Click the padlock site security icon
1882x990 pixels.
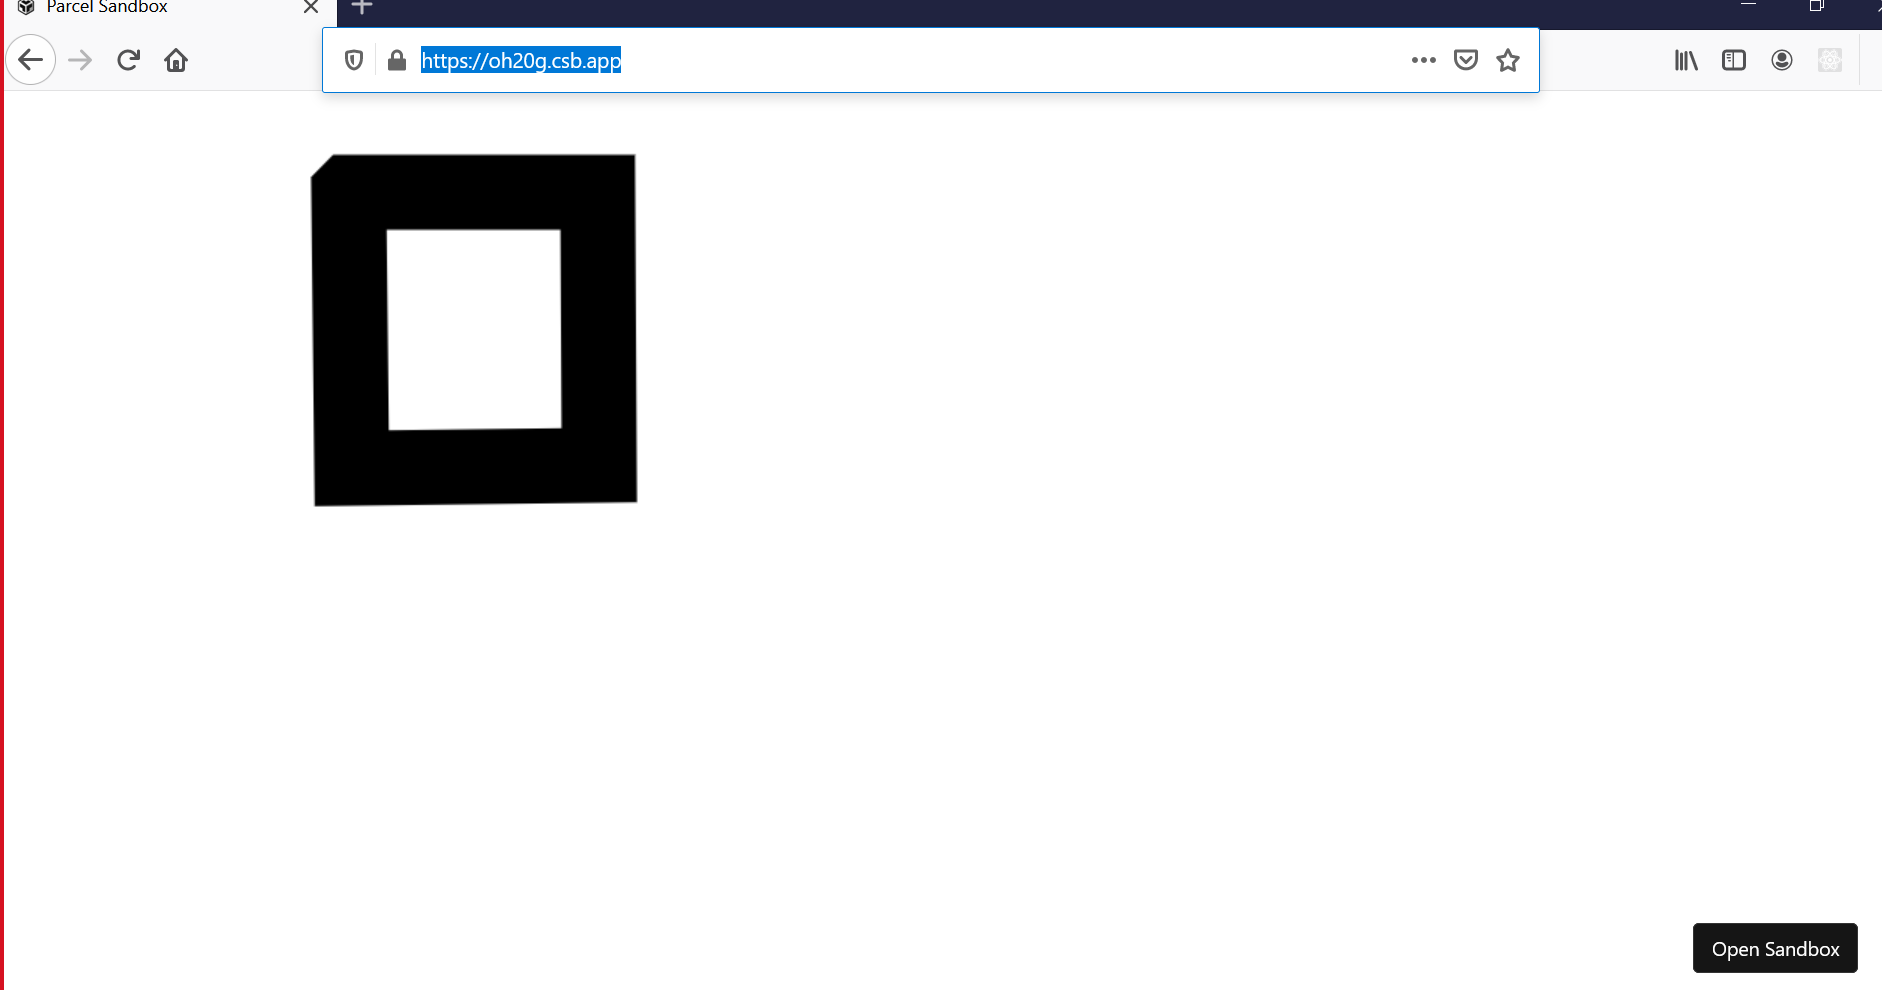pyautogui.click(x=394, y=60)
